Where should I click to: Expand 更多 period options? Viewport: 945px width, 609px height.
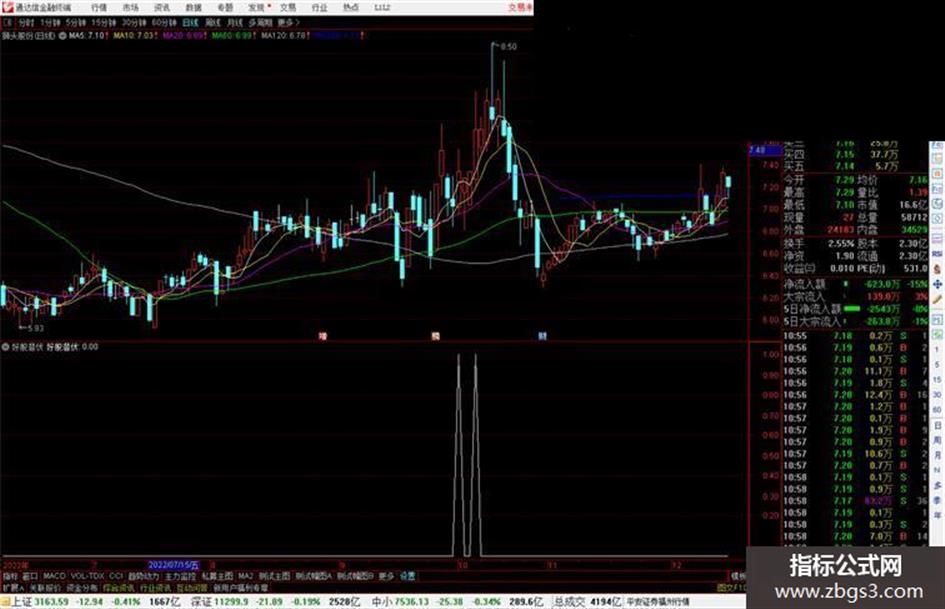point(289,22)
